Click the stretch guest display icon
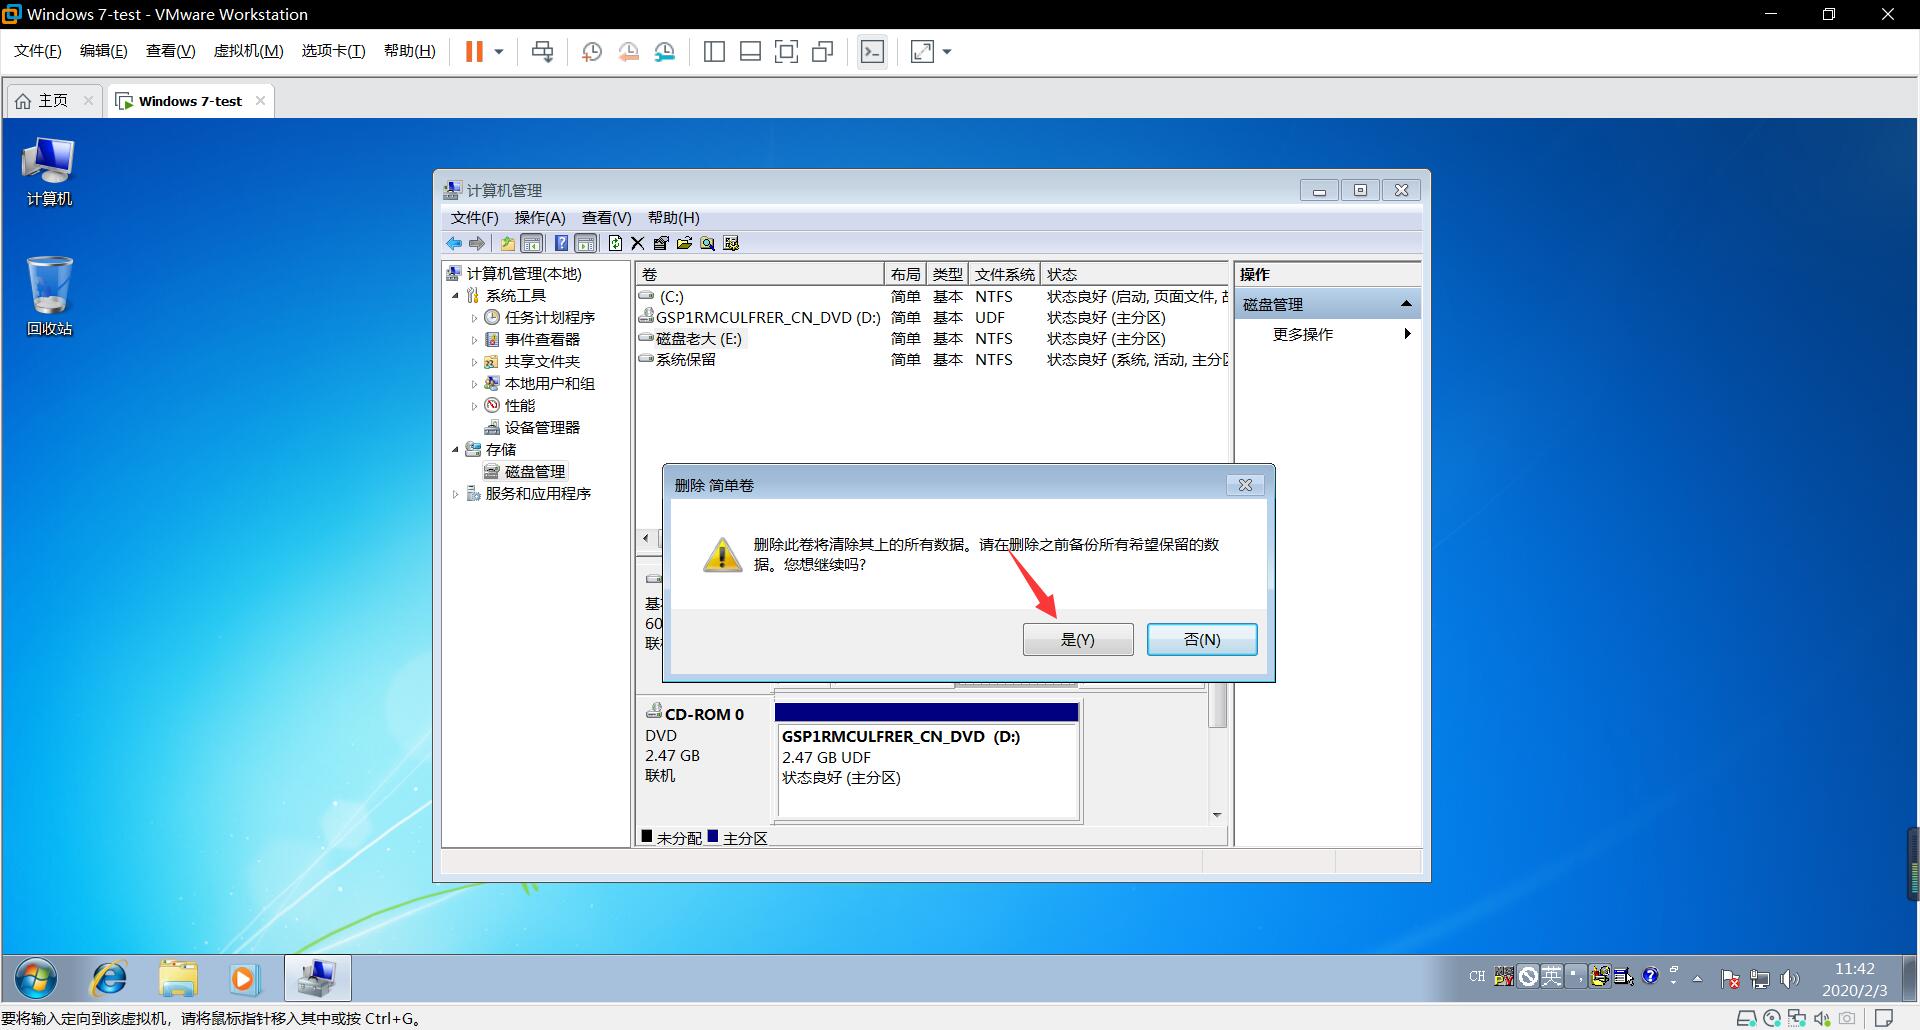 pos(922,51)
